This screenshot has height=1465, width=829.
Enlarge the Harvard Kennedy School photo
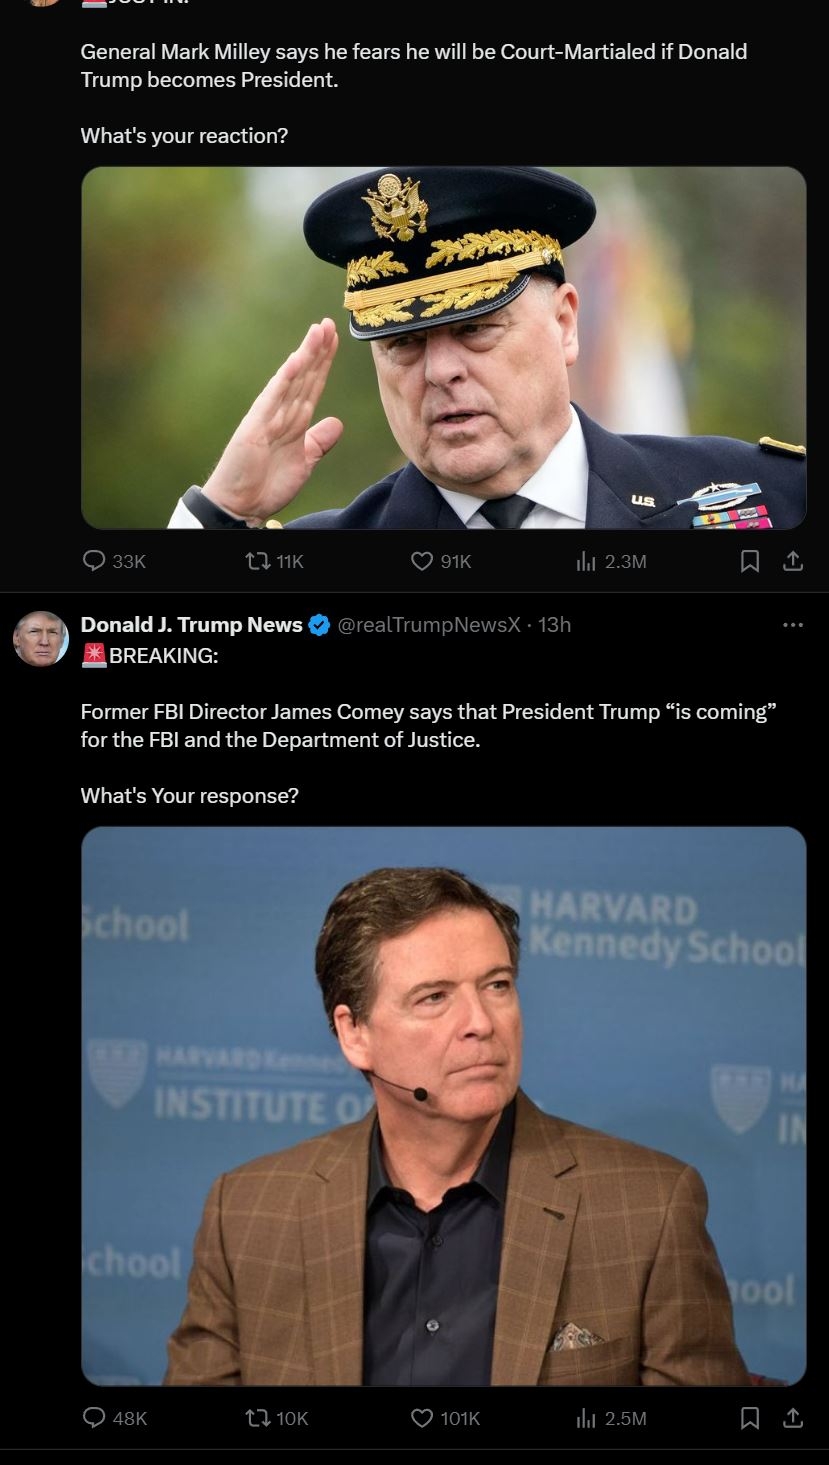[x=443, y=1105]
